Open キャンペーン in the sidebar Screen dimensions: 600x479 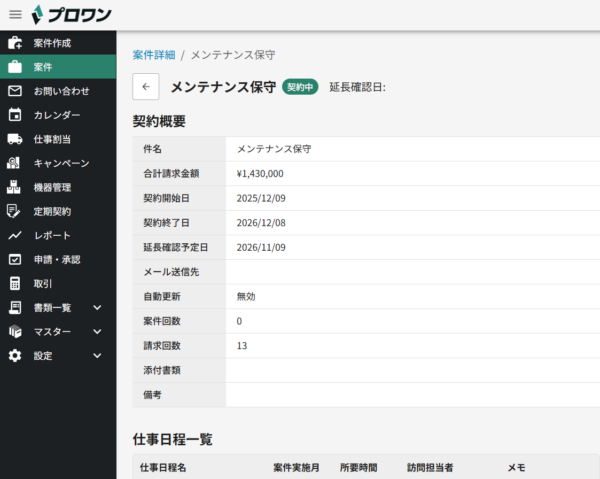(61, 163)
